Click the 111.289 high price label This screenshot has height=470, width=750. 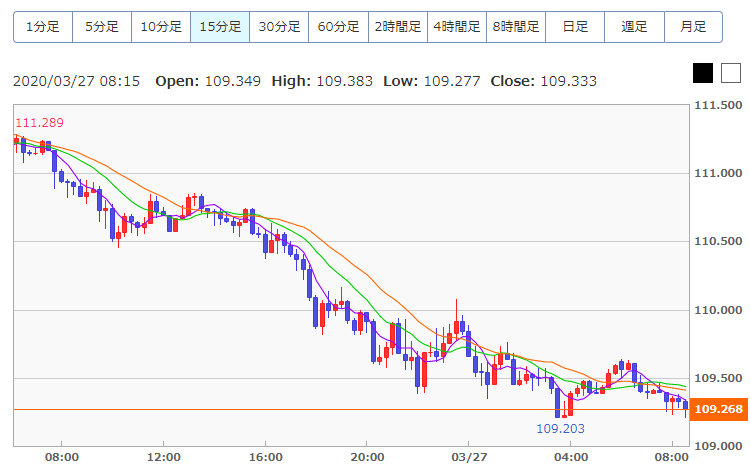39,123
